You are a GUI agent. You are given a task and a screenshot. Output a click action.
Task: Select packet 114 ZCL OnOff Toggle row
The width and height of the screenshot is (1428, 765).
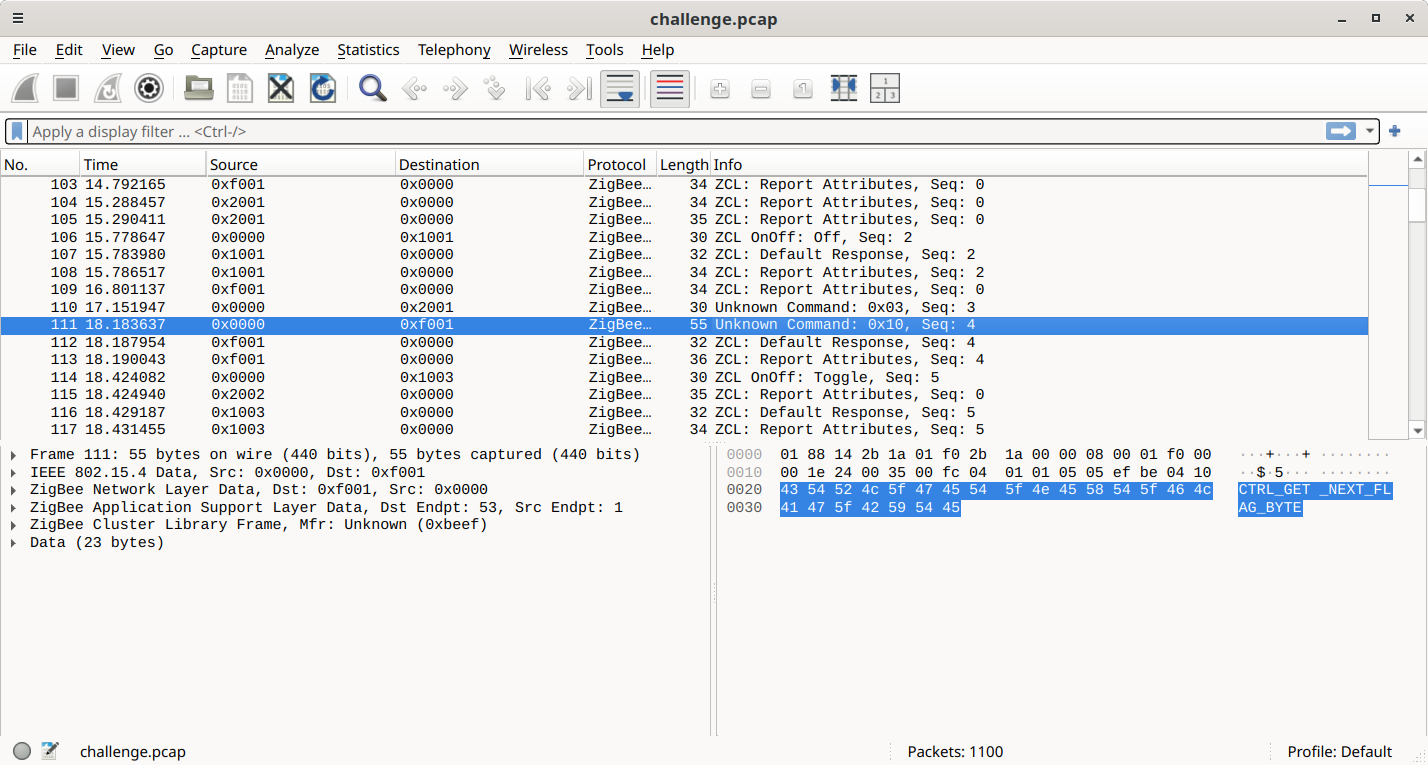400,377
